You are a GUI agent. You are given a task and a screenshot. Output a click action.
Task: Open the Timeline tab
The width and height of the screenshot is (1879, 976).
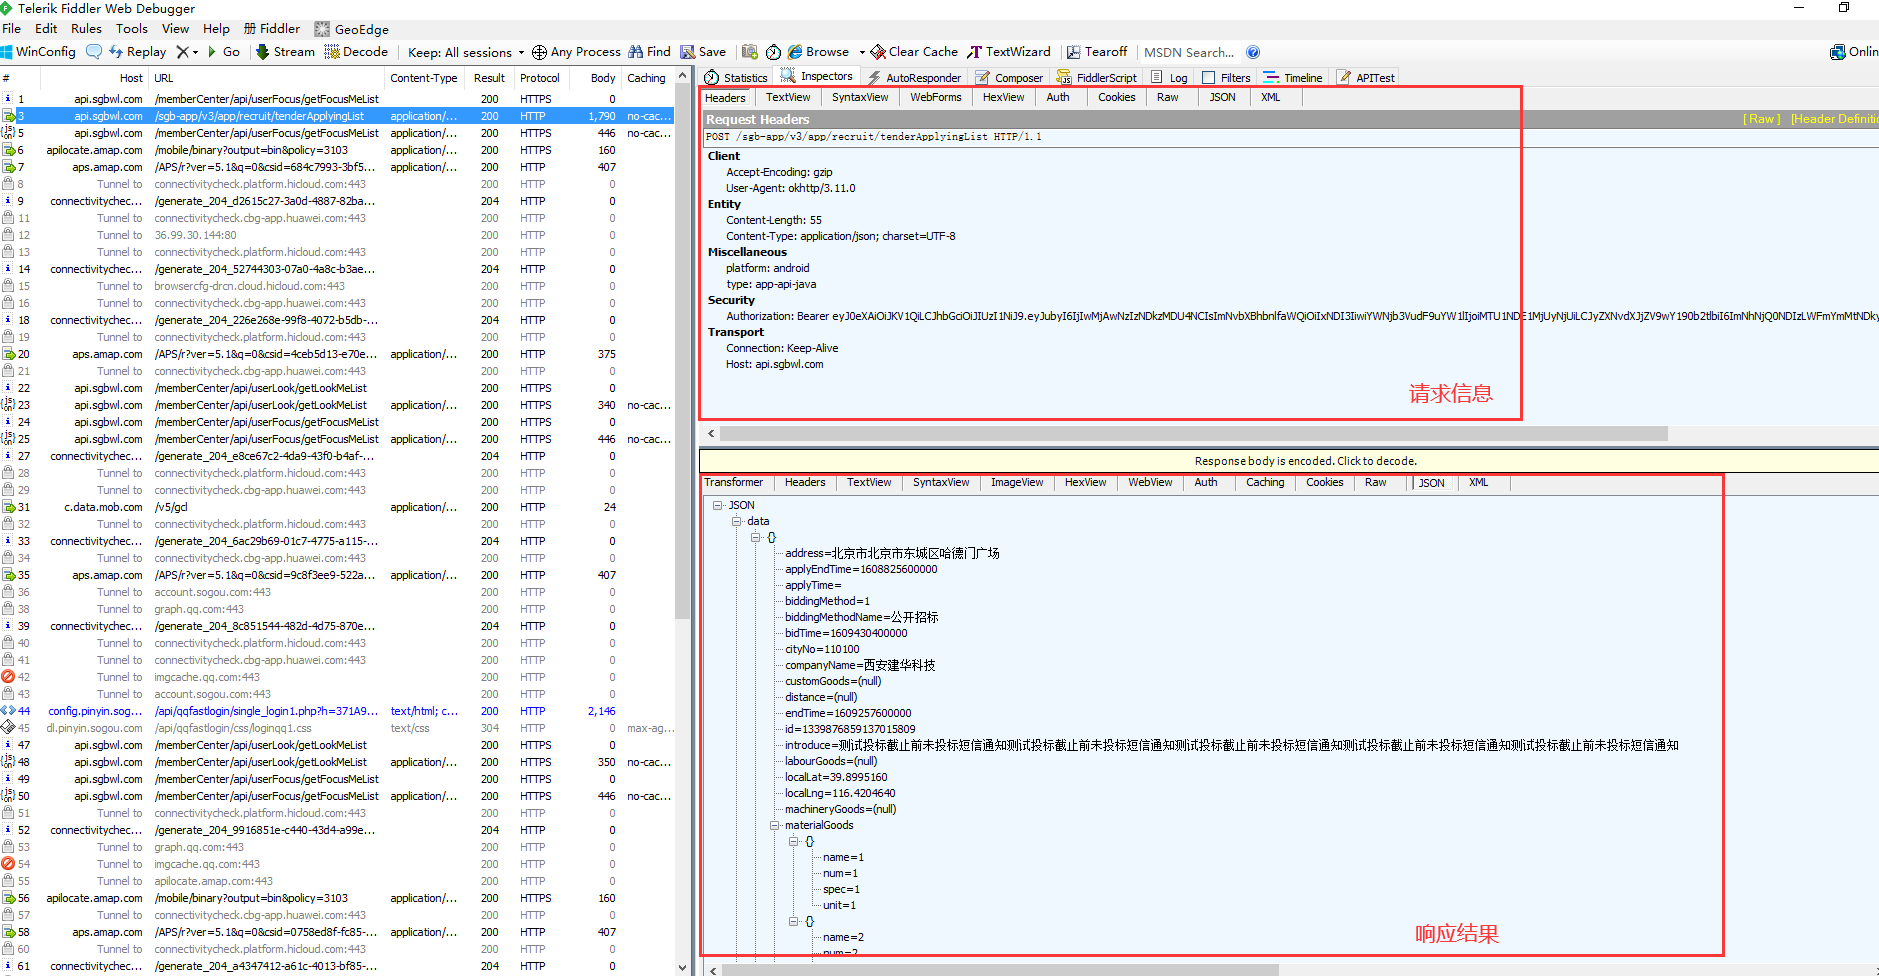[1292, 77]
